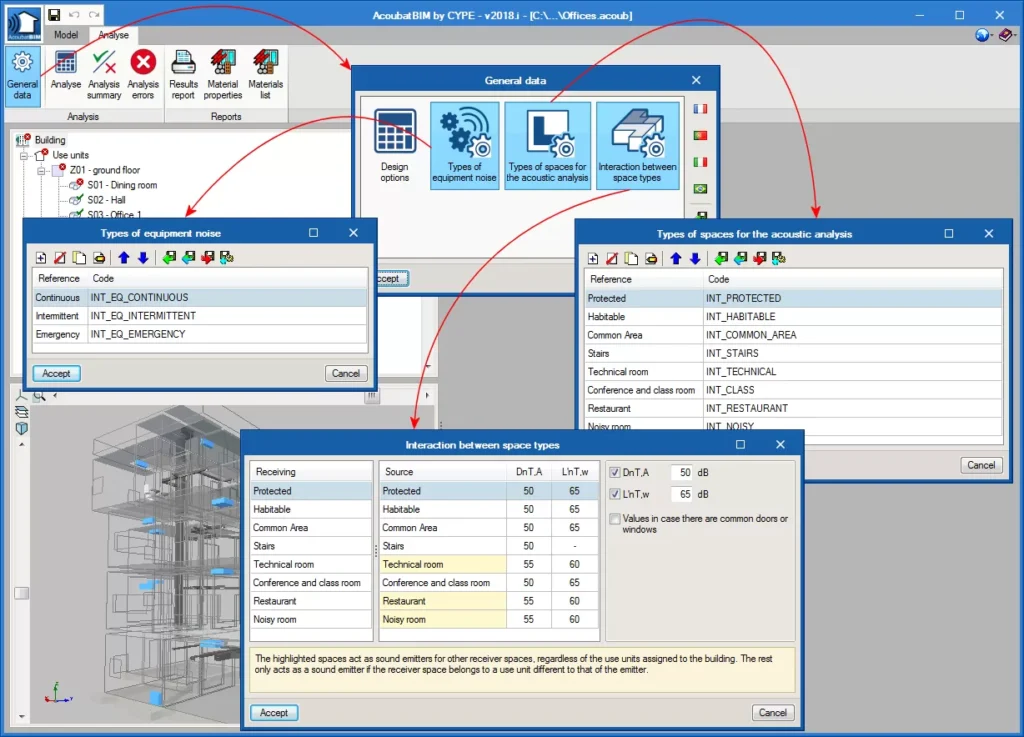
Task: Cancel the Interaction between space types dialog
Action: click(772, 713)
